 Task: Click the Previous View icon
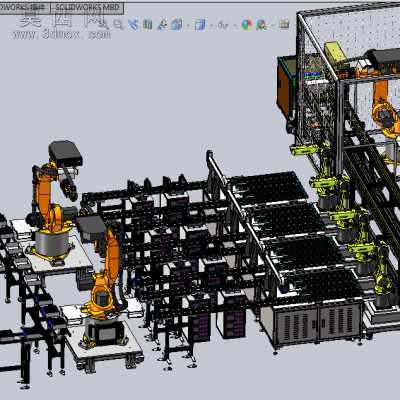133,24
